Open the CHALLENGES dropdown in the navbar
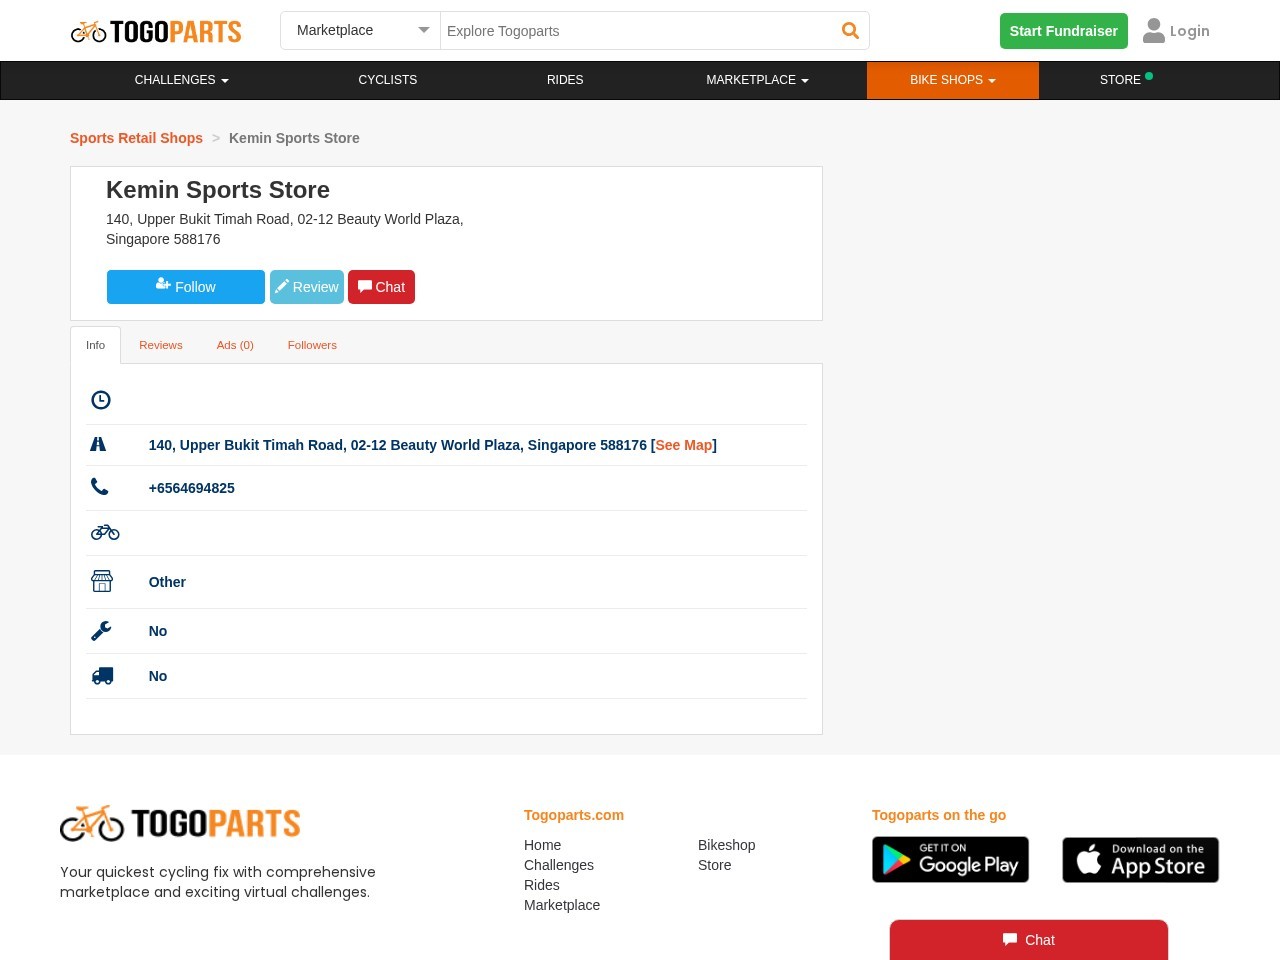Screen dimensions: 1280x960 (181, 80)
